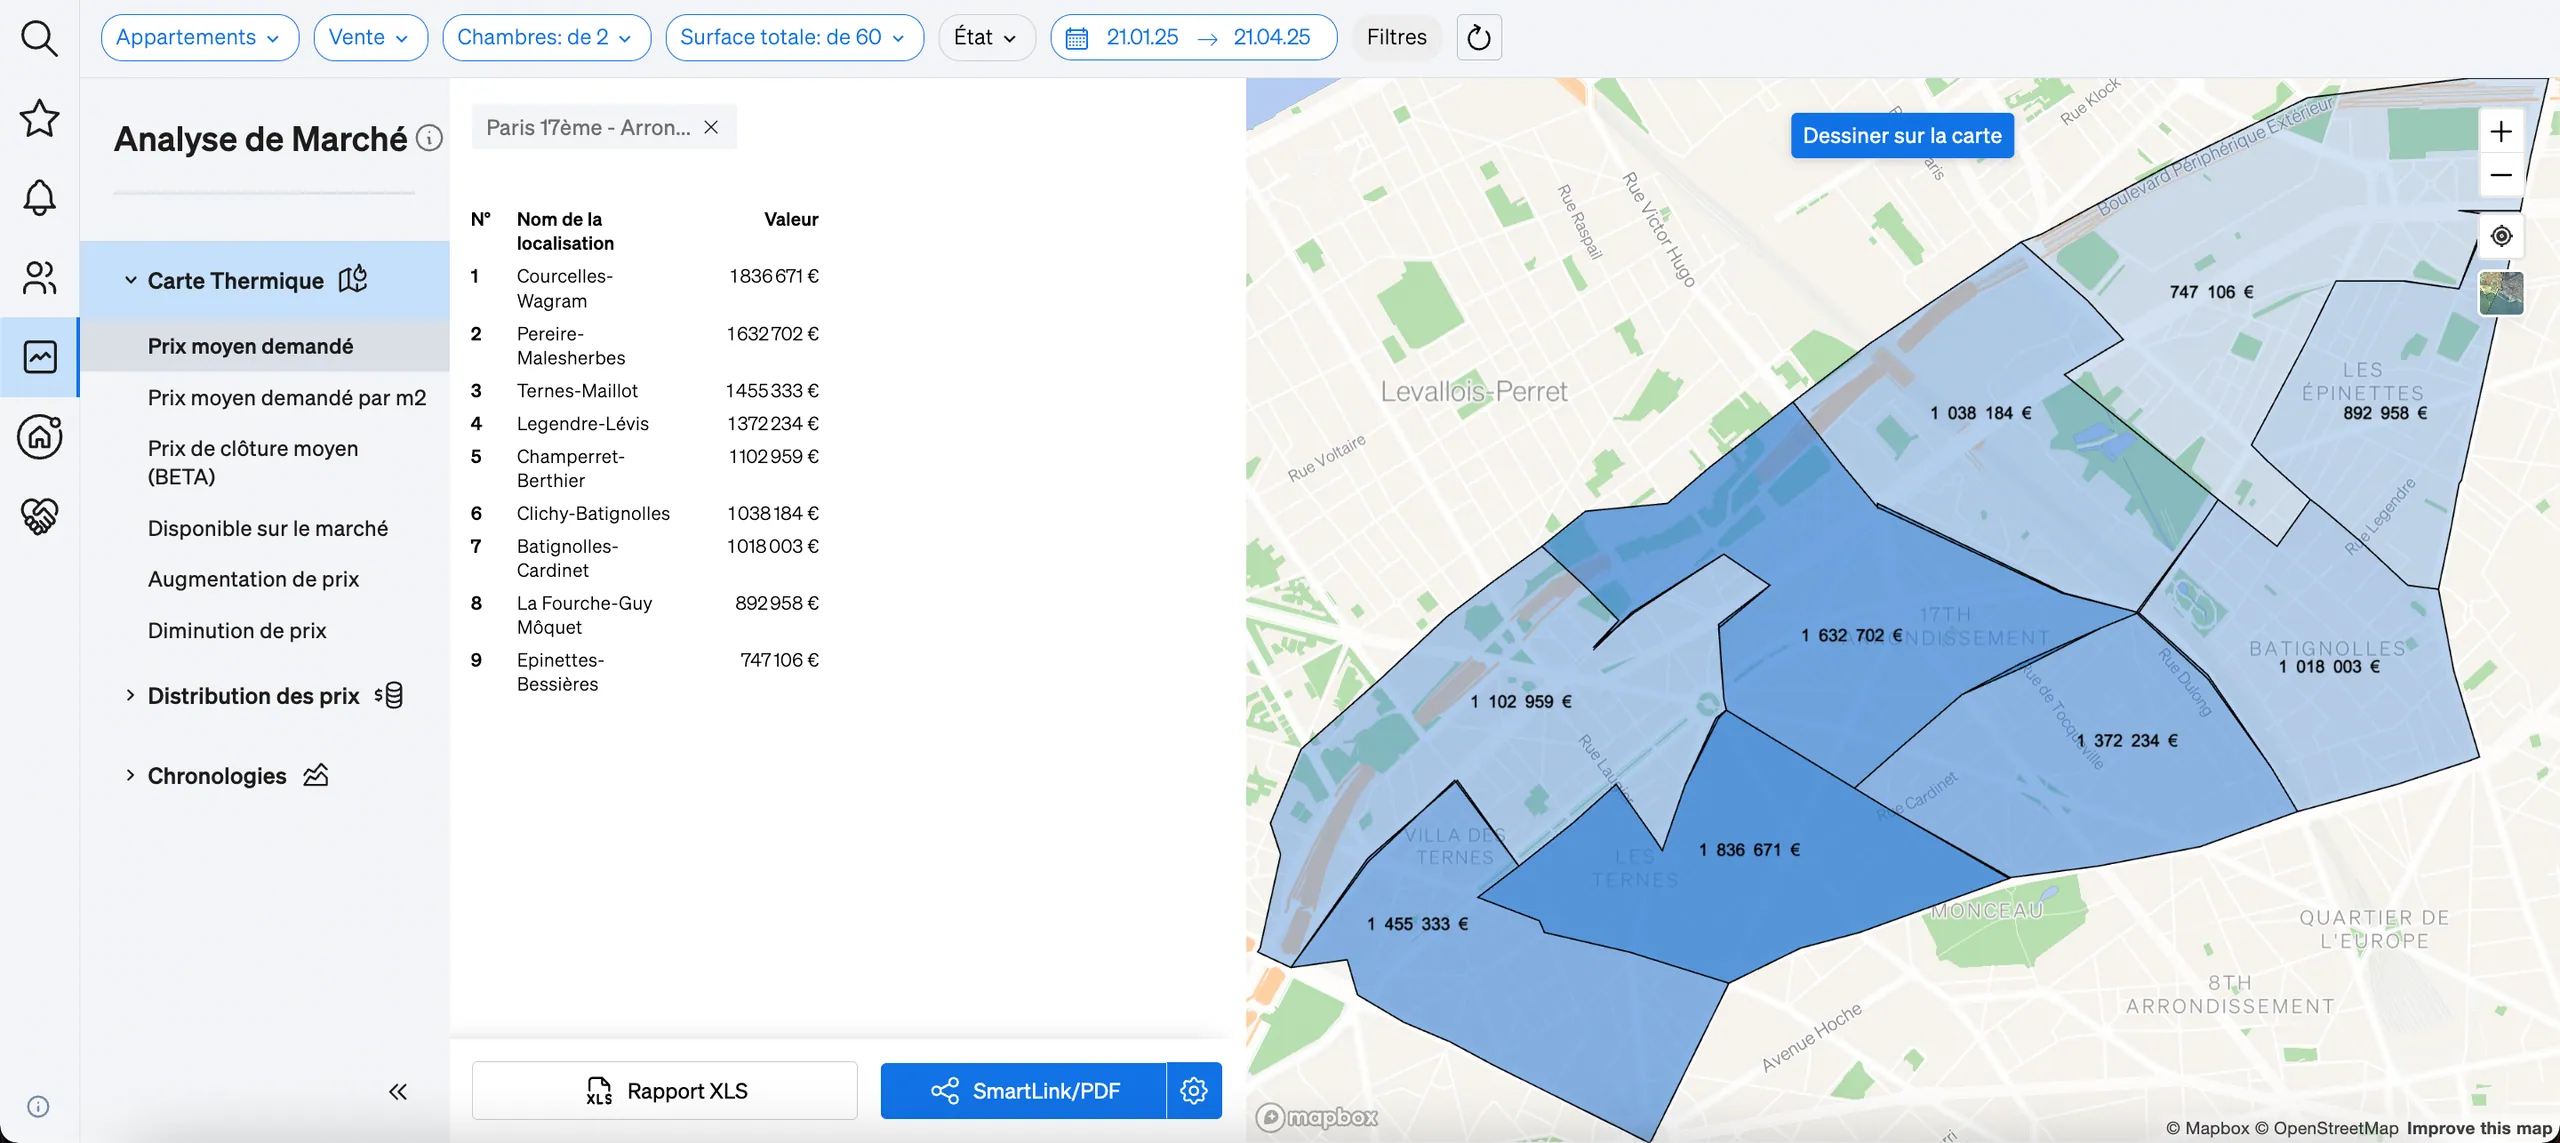Click Courcelles-Wagram table row
This screenshot has height=1143, width=2560.
pos(645,288)
